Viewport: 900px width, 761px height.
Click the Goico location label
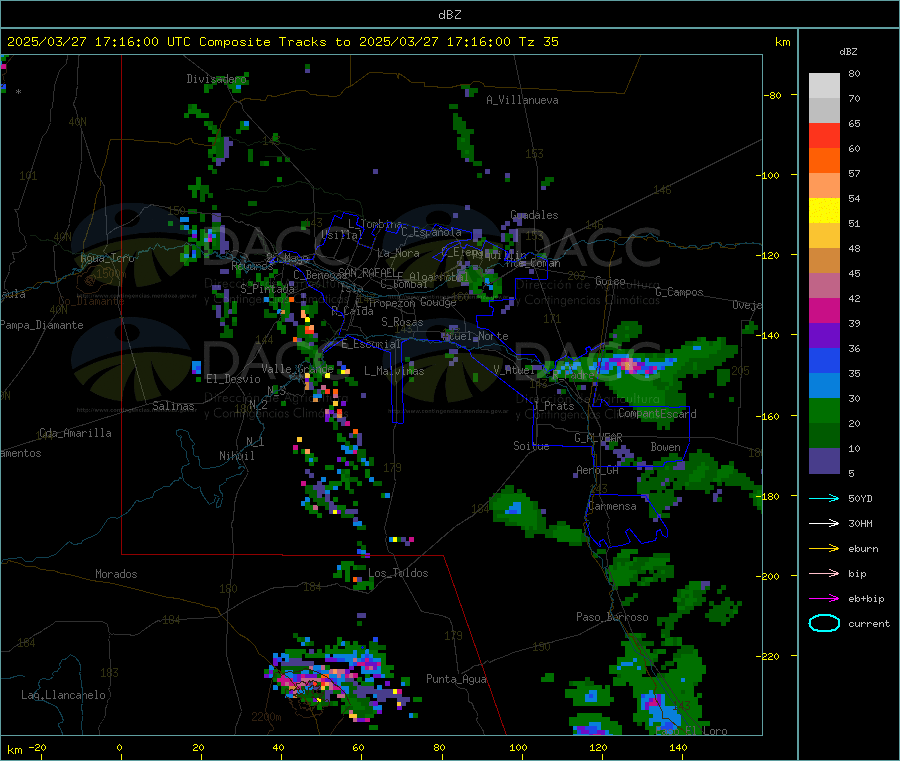[x=610, y=281]
